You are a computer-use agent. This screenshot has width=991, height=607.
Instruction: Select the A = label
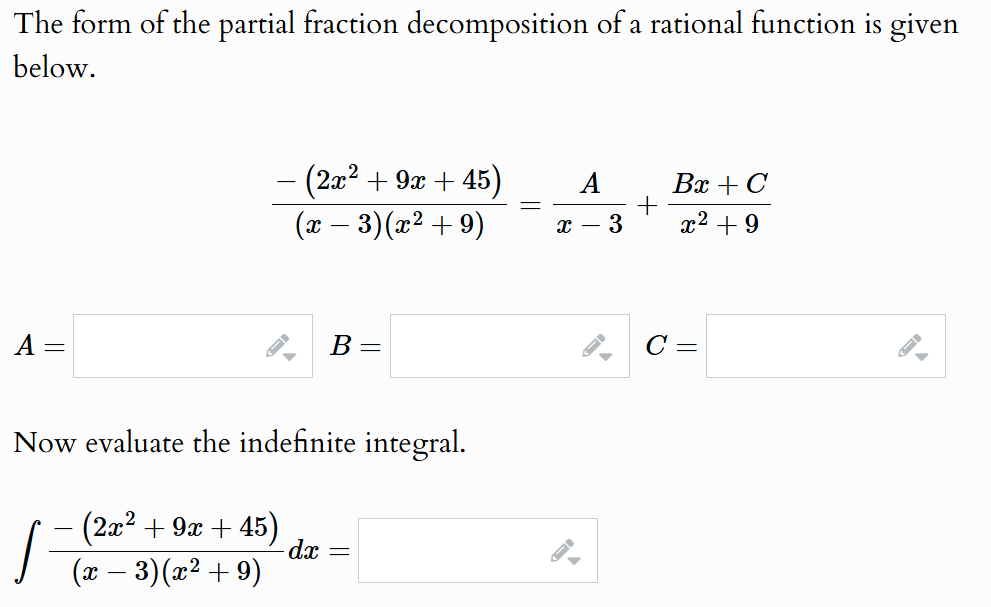(x=38, y=347)
